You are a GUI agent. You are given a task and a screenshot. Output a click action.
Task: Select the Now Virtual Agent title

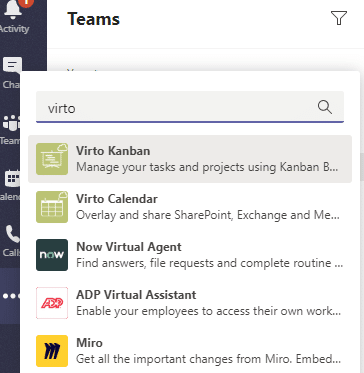point(129,247)
